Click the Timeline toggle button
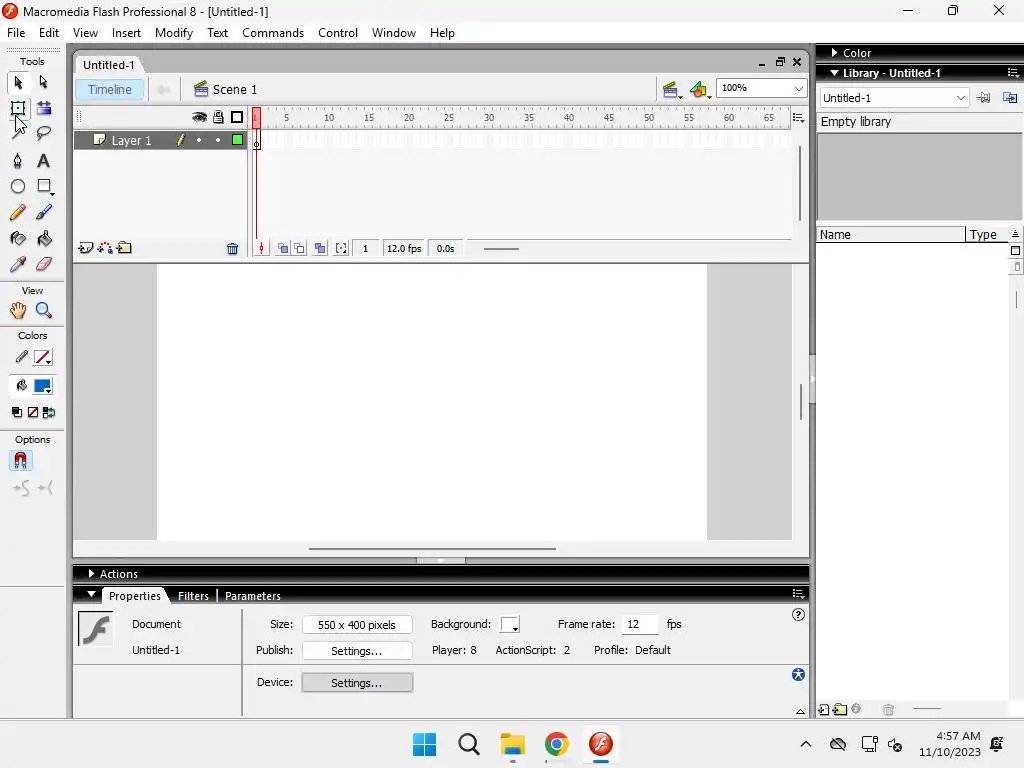 [x=110, y=89]
